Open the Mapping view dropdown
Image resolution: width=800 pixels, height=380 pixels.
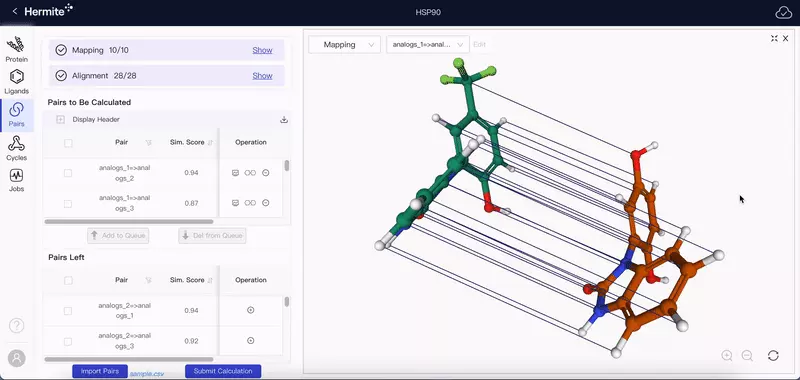[x=344, y=44]
